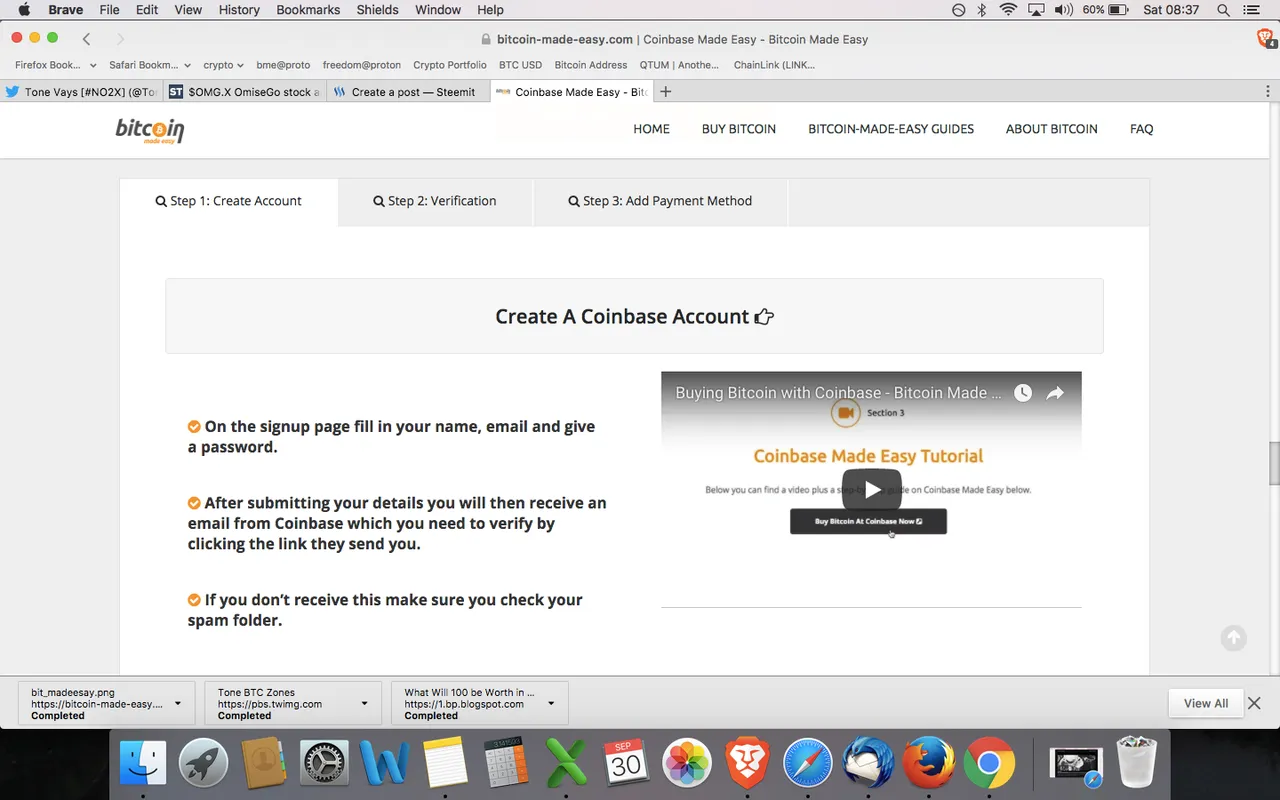Close the downloads bar with X
The image size is (1280, 800).
(1254, 703)
